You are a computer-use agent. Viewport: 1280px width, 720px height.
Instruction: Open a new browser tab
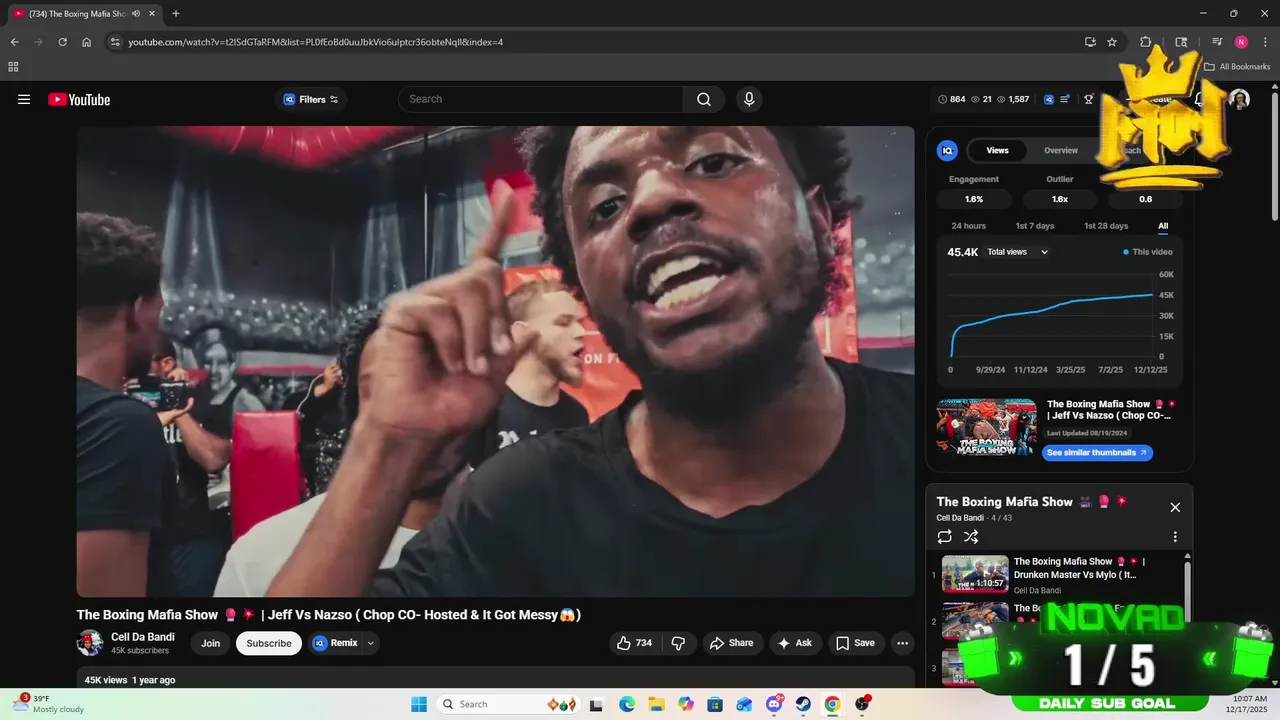176,14
